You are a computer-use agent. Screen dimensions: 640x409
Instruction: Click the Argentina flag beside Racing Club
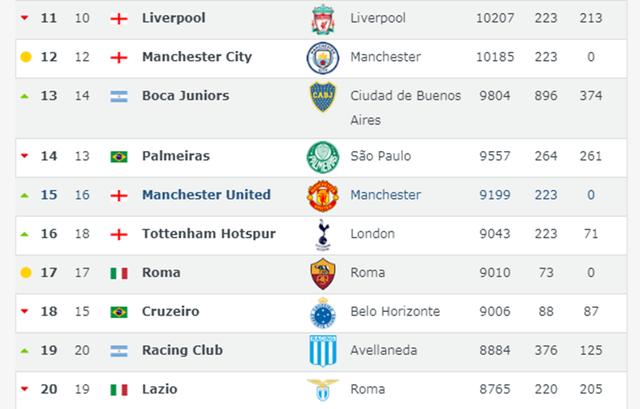pos(119,351)
